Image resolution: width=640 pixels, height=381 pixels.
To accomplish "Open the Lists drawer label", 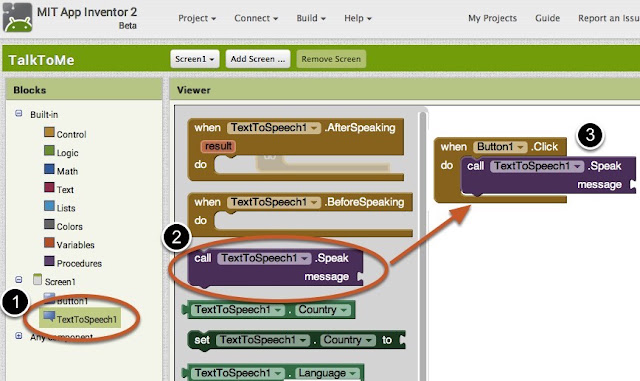I will (66, 208).
